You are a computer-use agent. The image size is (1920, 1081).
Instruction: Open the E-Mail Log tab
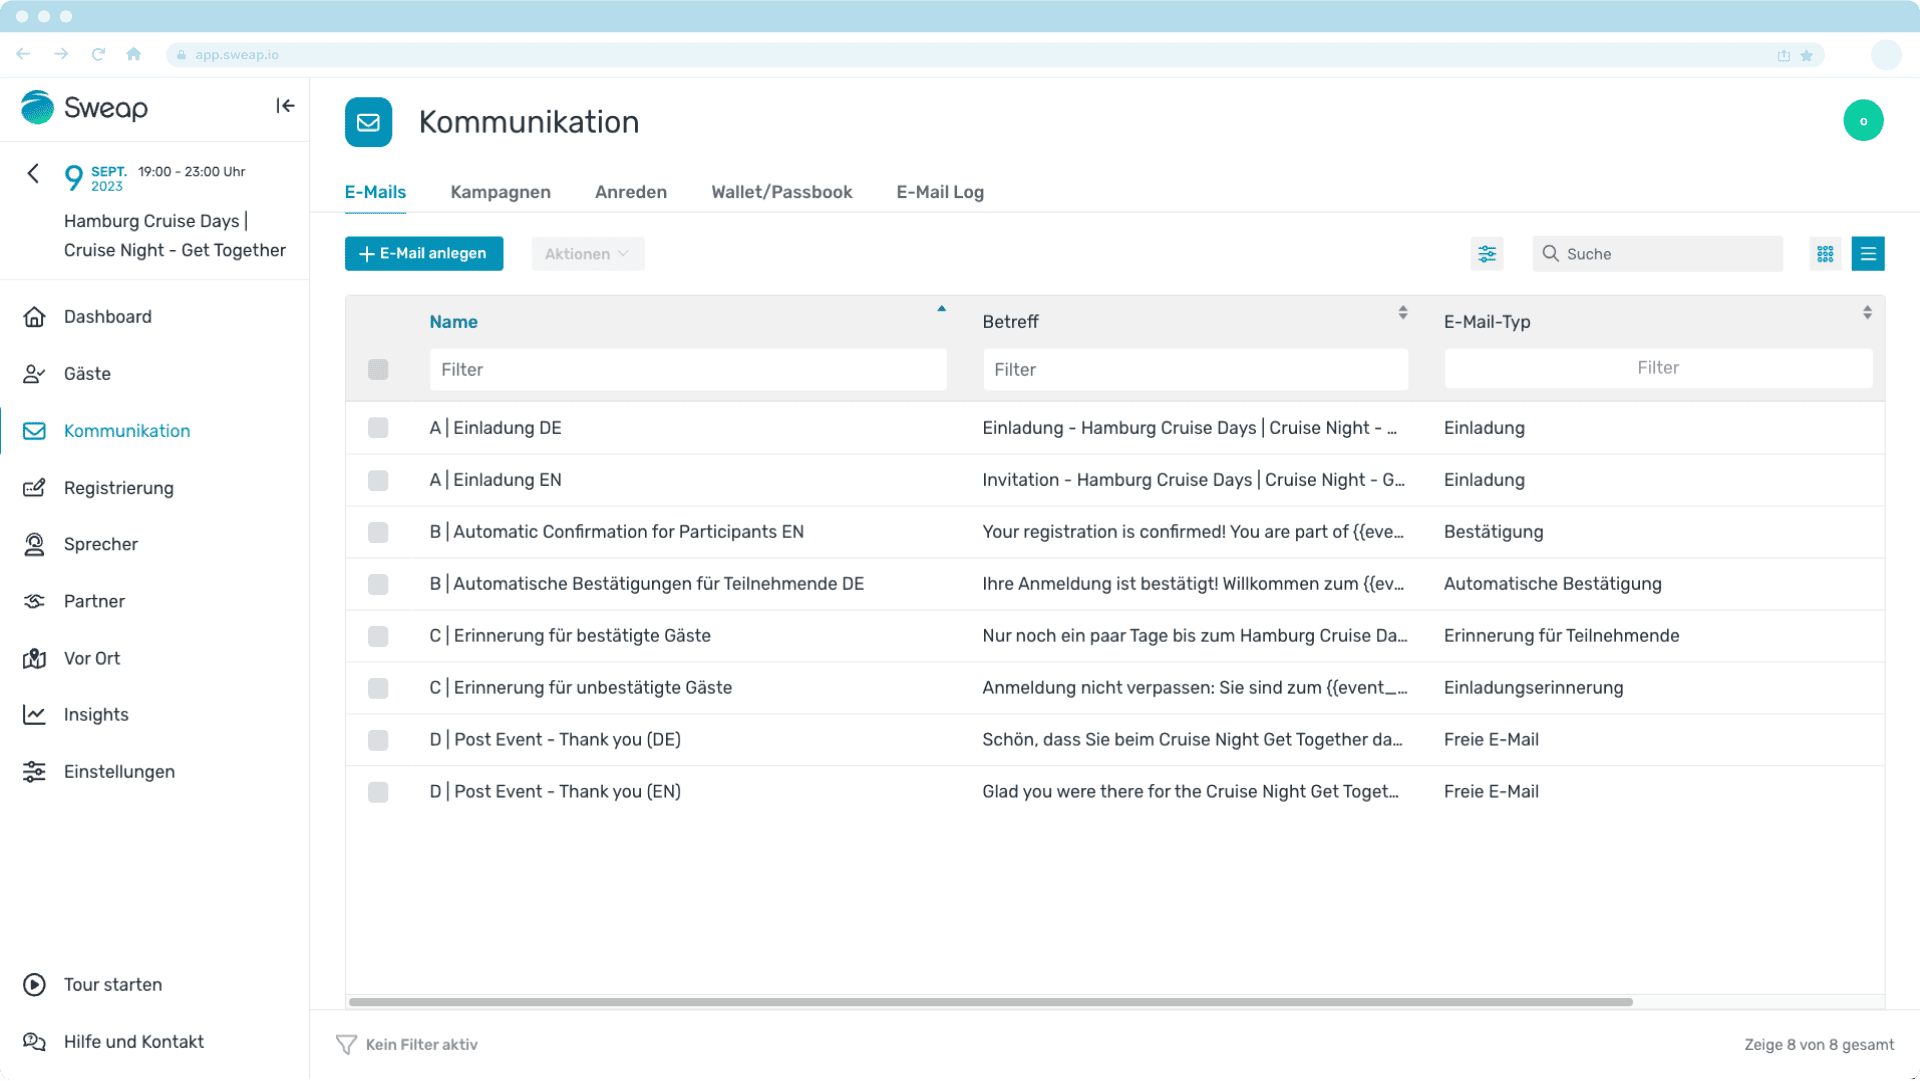939,192
